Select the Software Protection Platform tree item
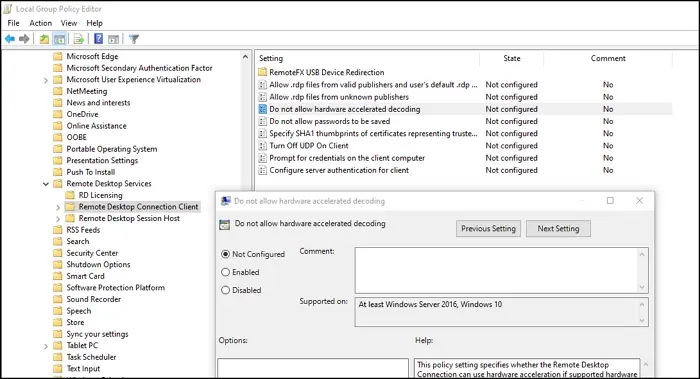700x379 pixels. (115, 288)
